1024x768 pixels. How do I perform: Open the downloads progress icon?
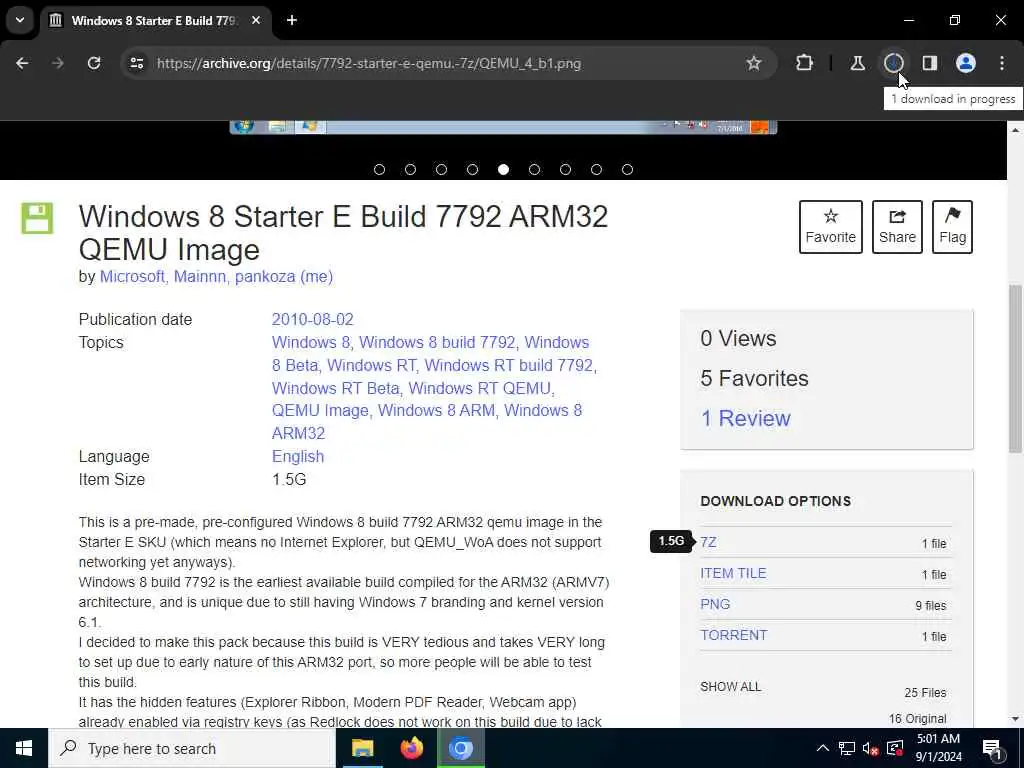[x=893, y=63]
